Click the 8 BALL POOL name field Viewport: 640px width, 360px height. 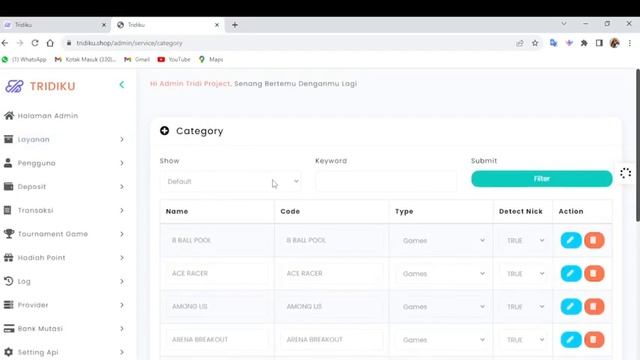[x=217, y=240]
